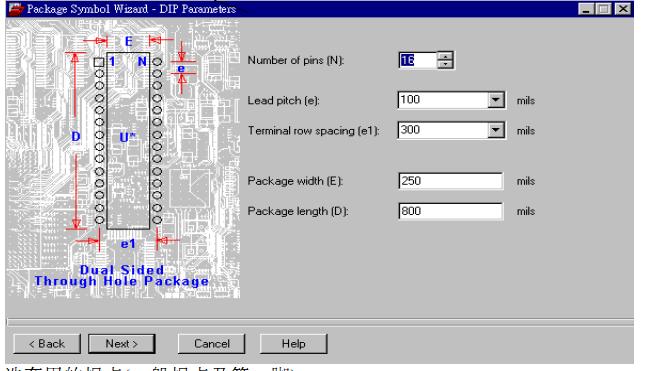
Task: Proceed with the Next button
Action: tap(122, 344)
